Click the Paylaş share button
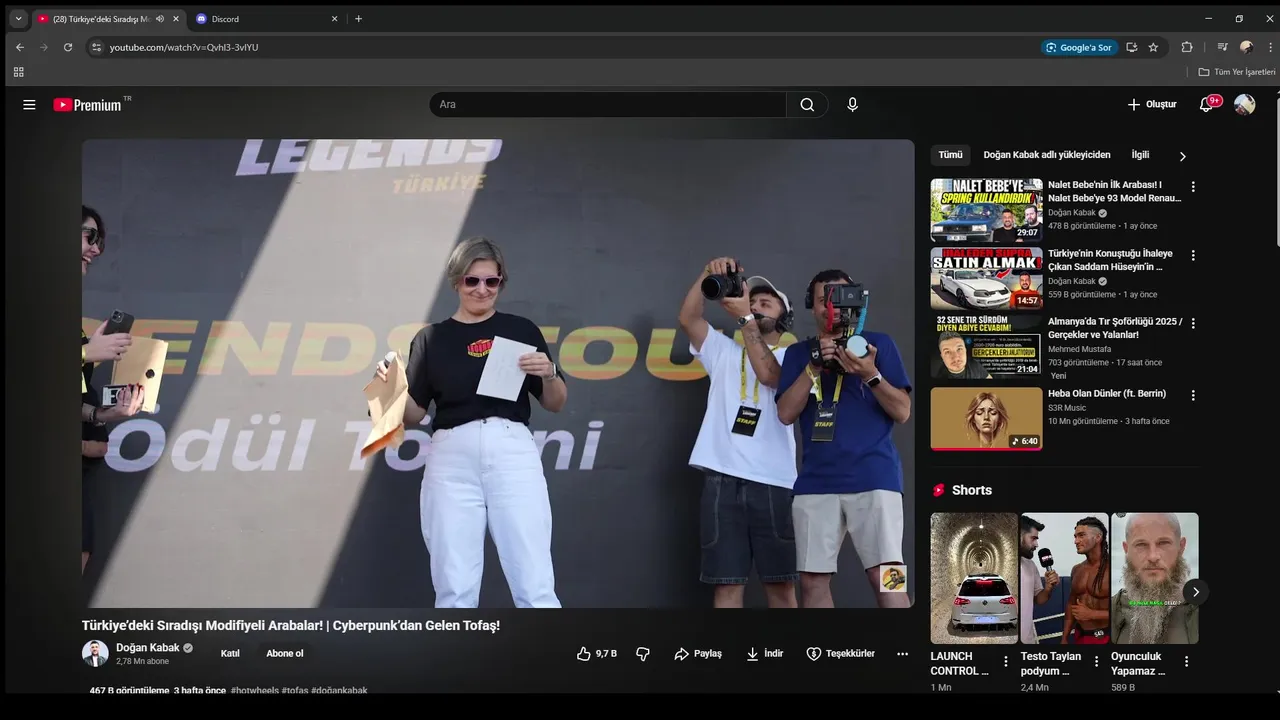The height and width of the screenshot is (720, 1280). click(x=697, y=653)
